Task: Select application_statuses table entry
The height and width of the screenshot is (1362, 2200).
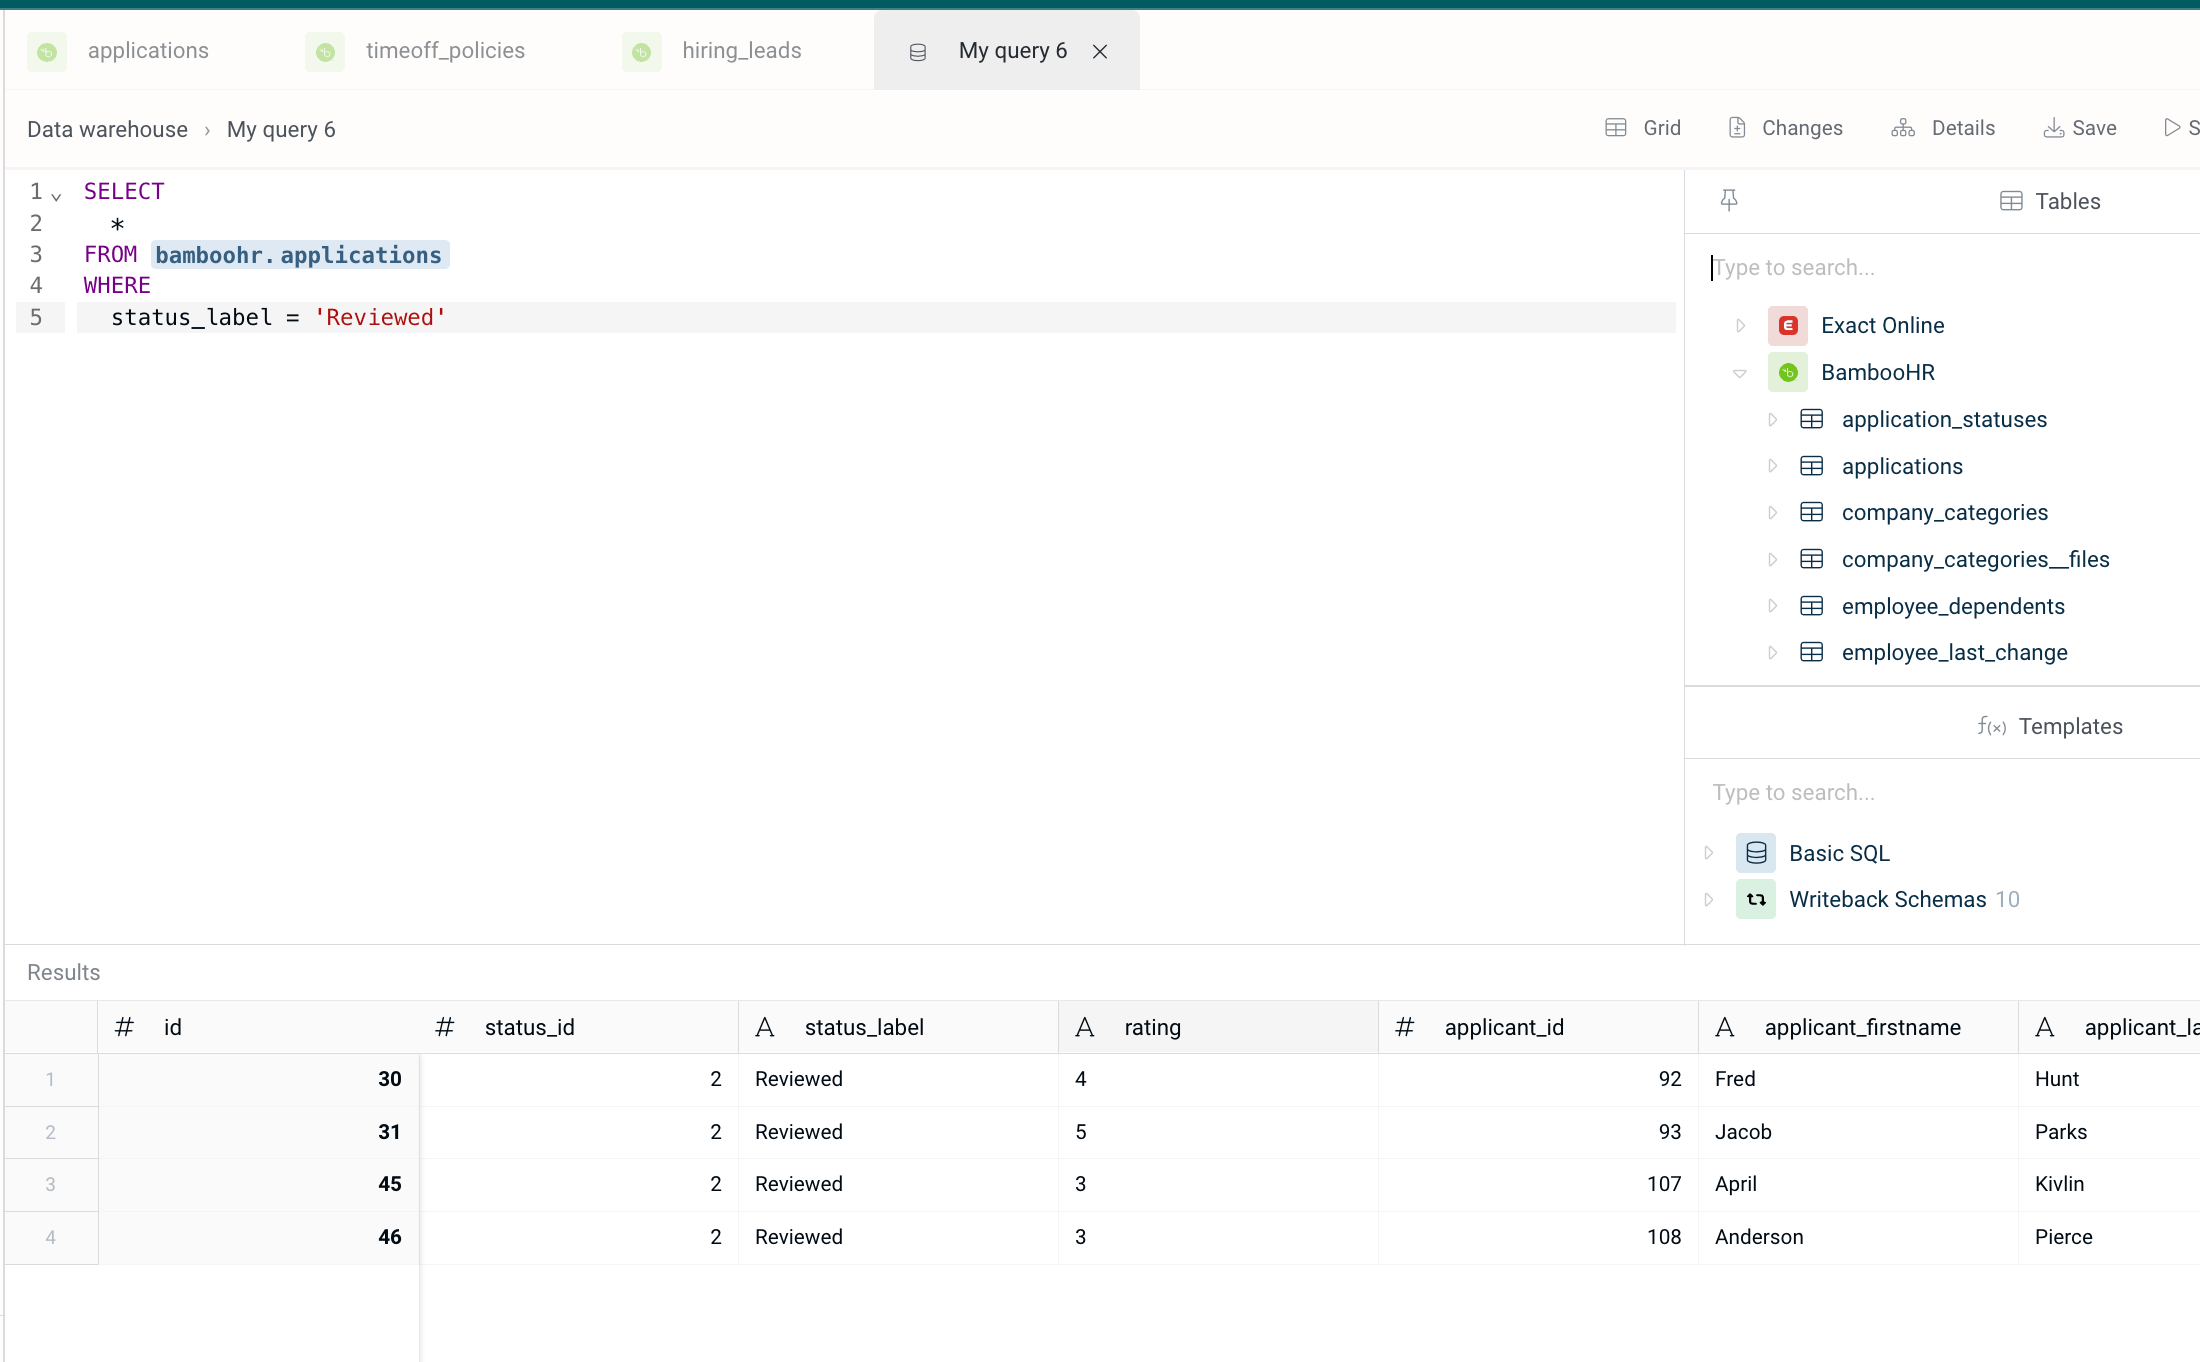Action: point(1944,420)
